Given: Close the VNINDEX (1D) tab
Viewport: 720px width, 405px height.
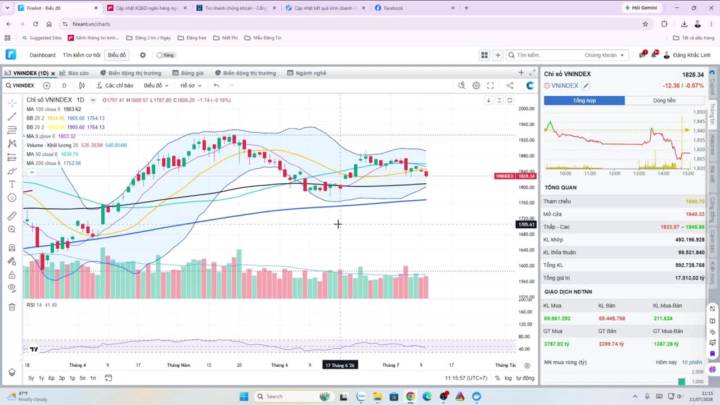Looking at the screenshot, I should 53,73.
